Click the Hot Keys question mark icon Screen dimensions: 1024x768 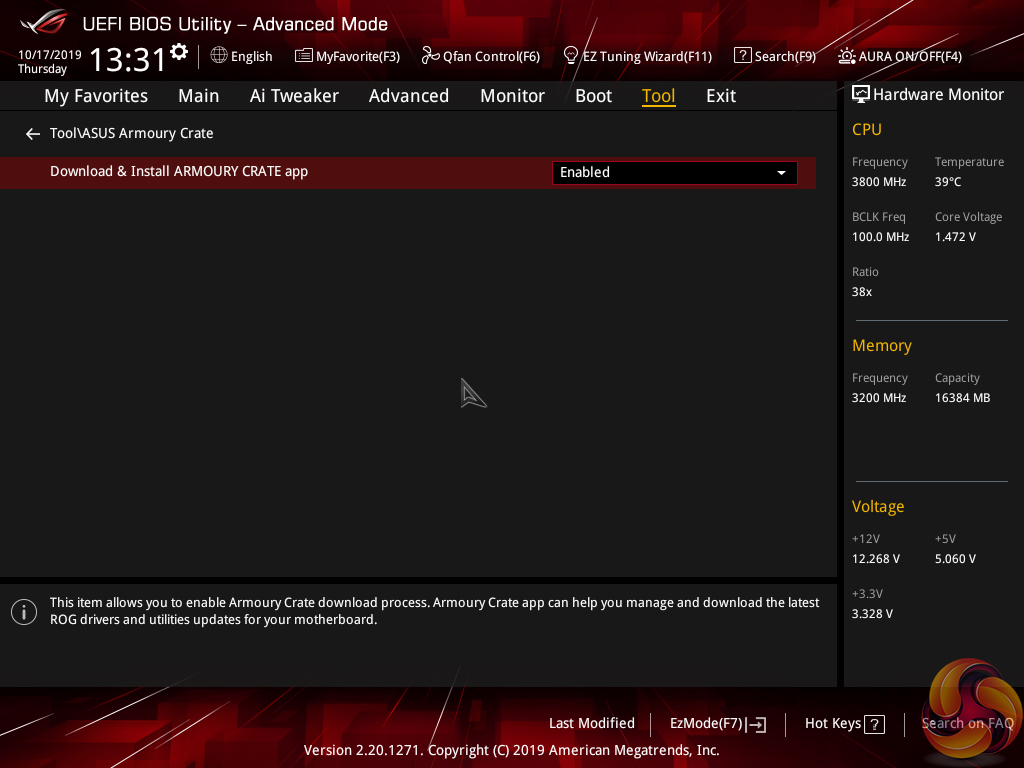874,724
